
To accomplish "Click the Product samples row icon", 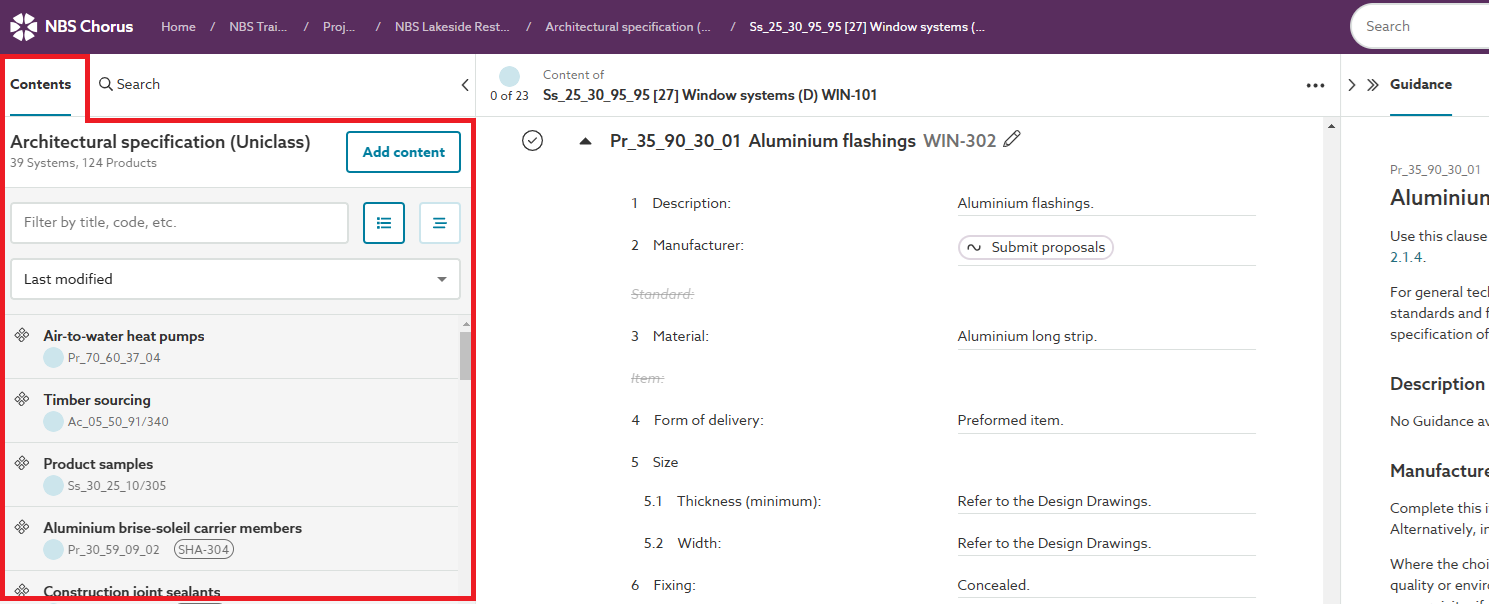I will (22, 464).
